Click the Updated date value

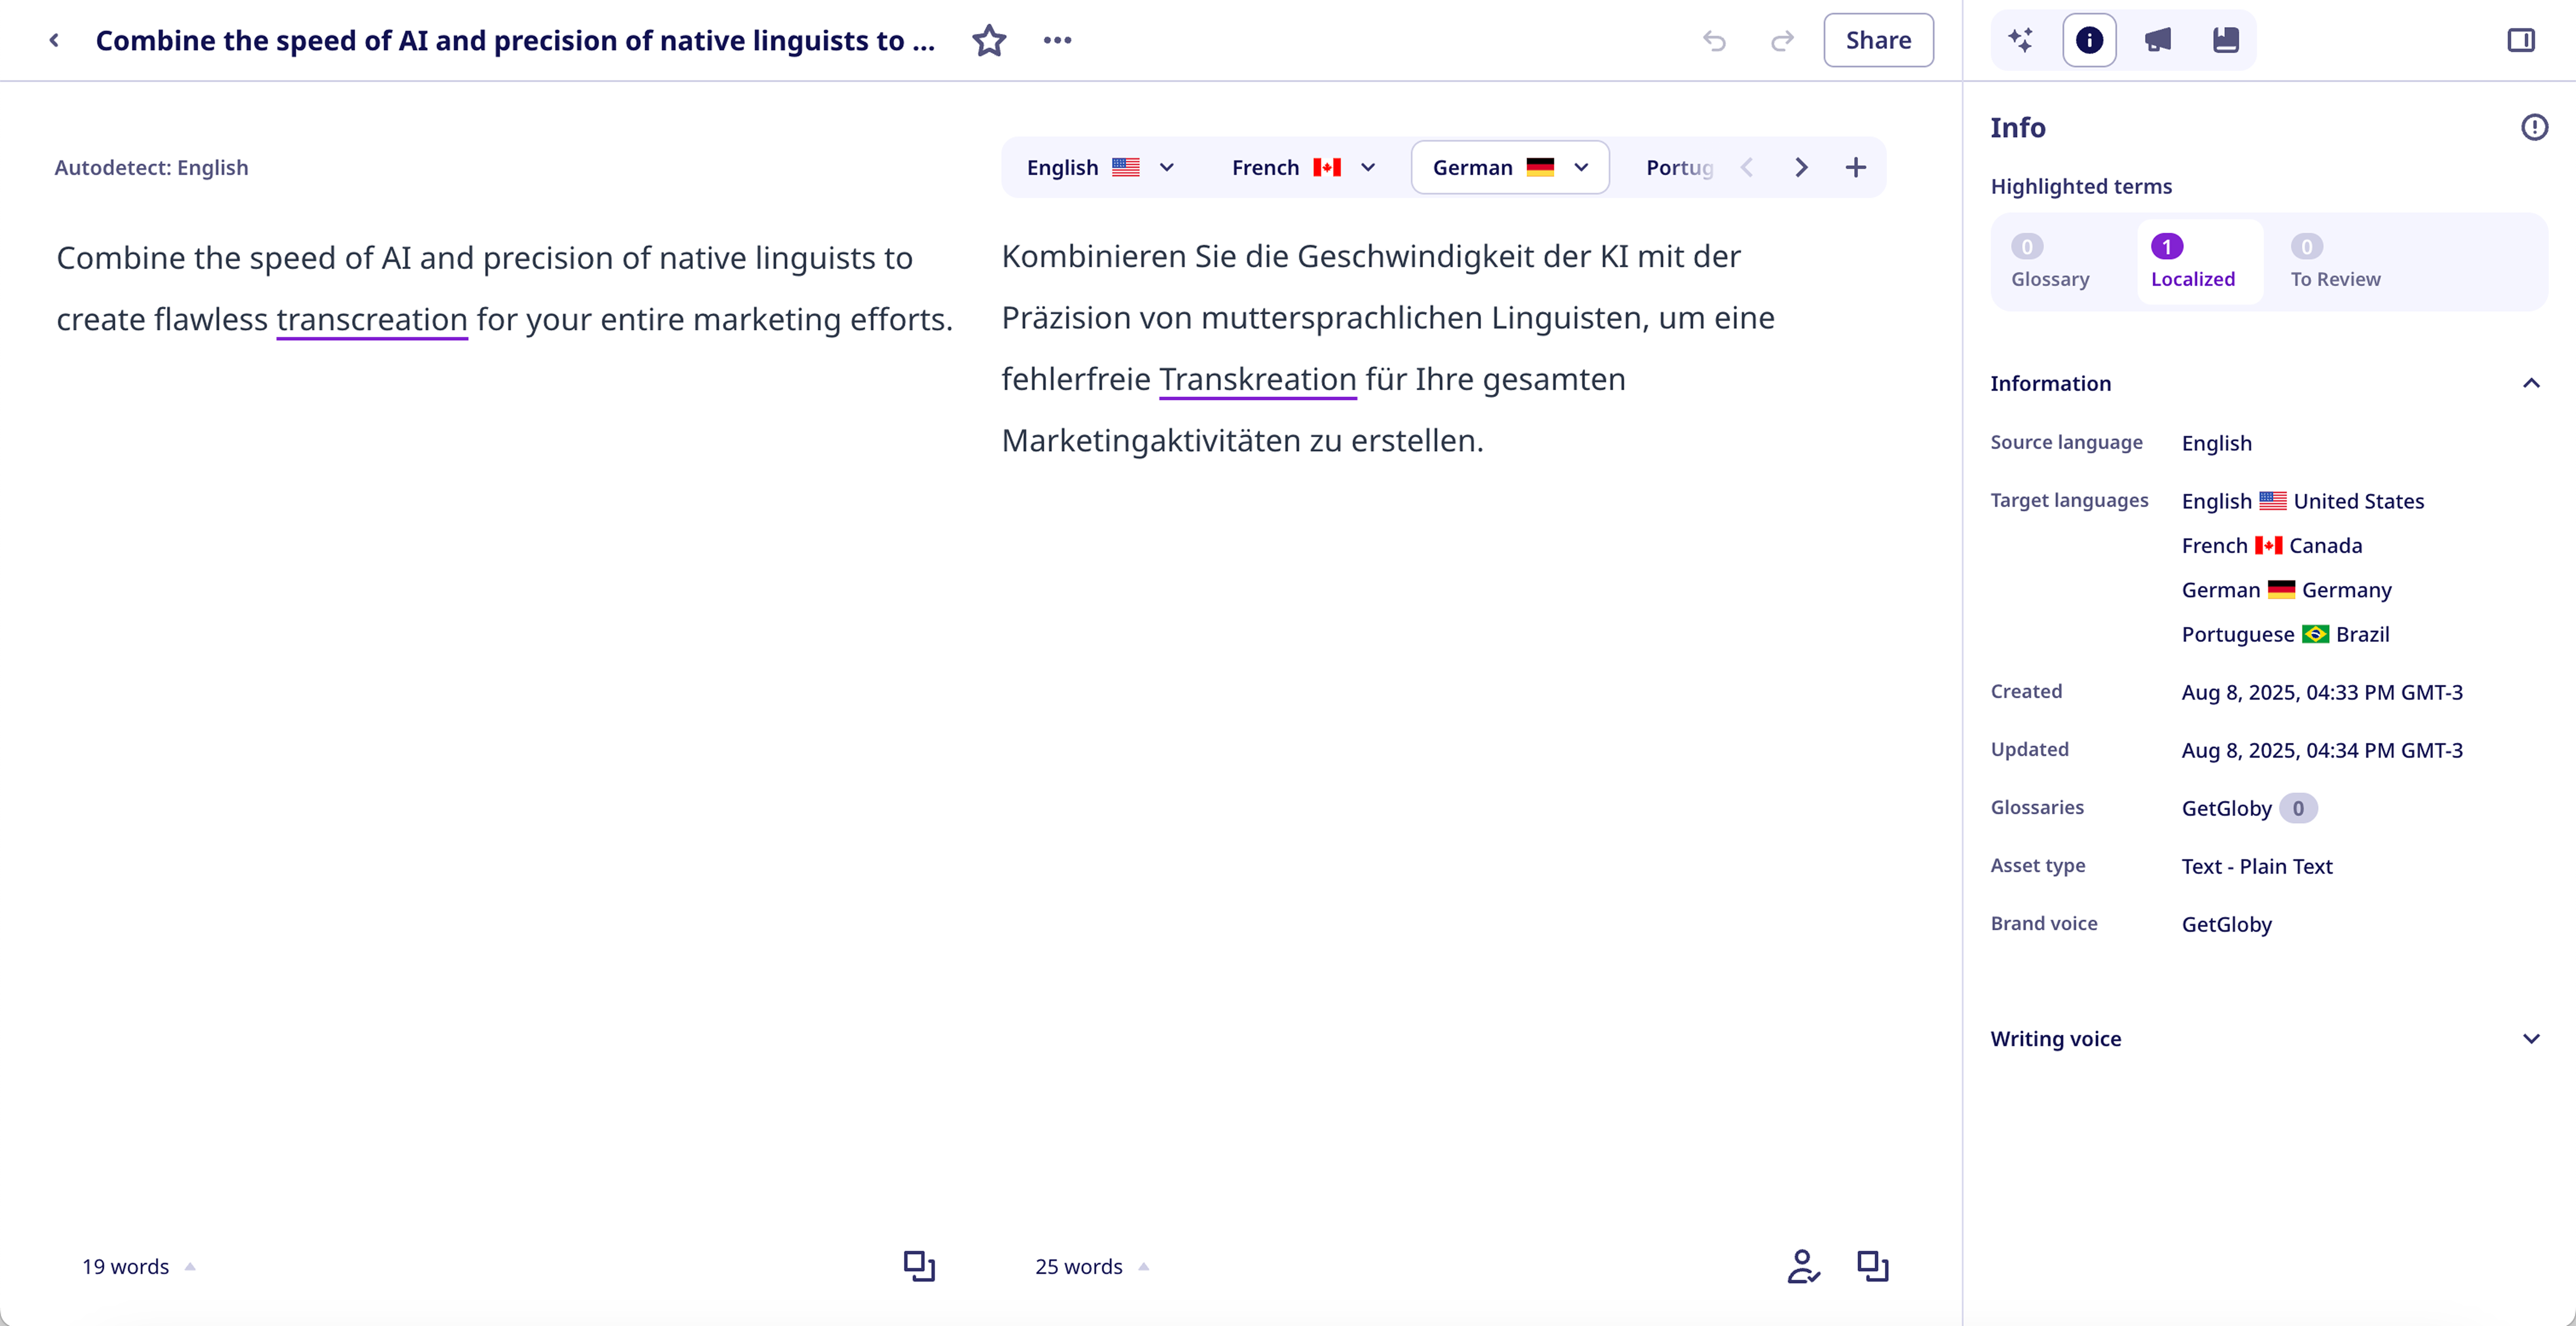point(2322,750)
